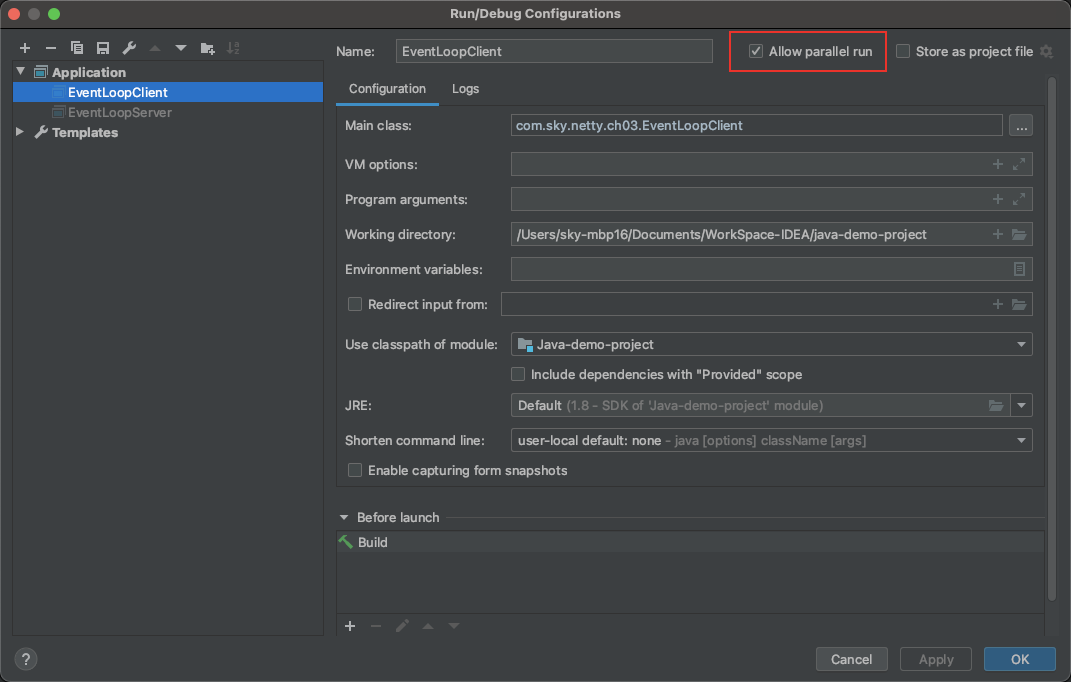Image resolution: width=1071 pixels, height=682 pixels.
Task: Uncheck Allow parallel run
Action: (756, 51)
